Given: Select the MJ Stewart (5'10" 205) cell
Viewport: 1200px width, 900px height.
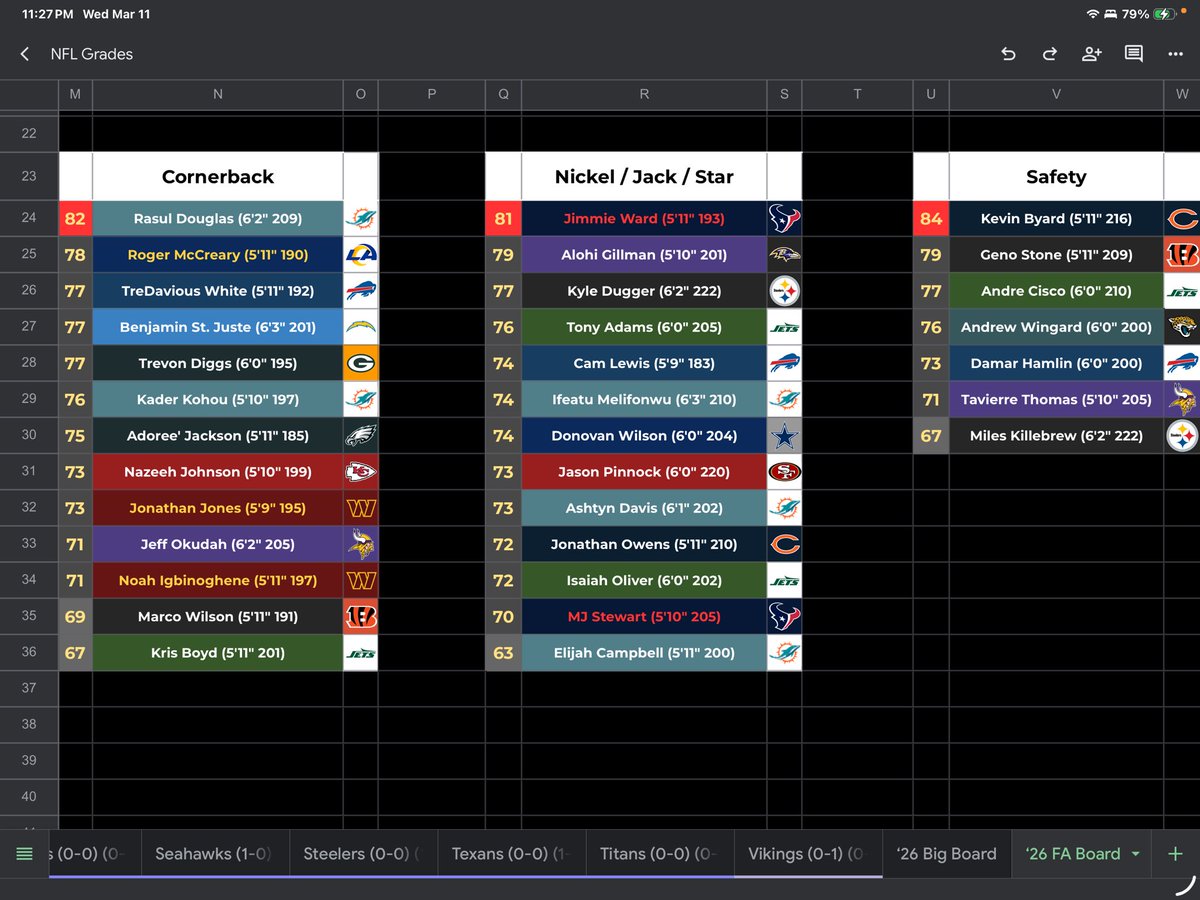Looking at the screenshot, I should click(x=644, y=616).
